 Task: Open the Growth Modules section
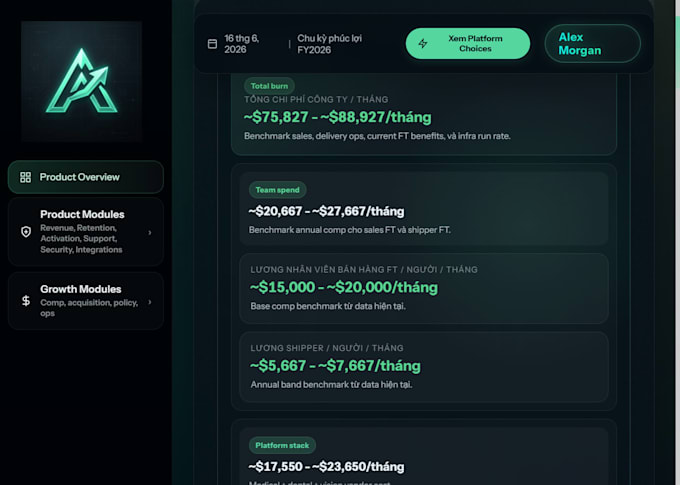pyautogui.click(x=86, y=301)
